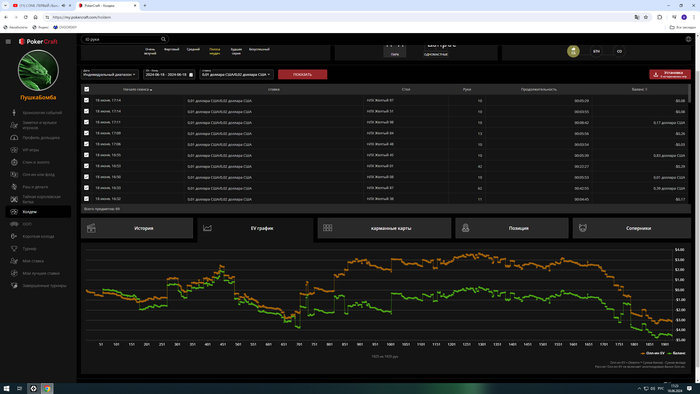700x394 pixels.
Task: Expand the stakes 0.01/0.02 dropdown
Action: pyautogui.click(x=236, y=74)
